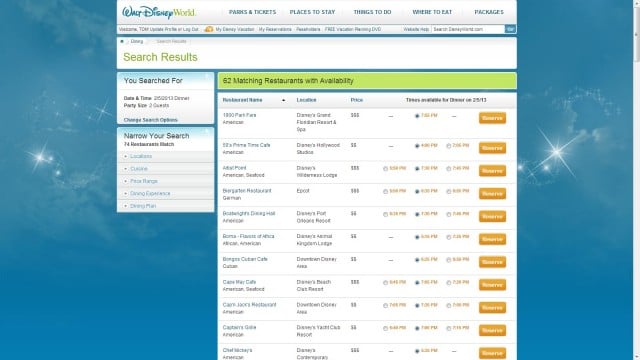Open Biergarten Restaurant link
Screen dimensions: 640x360
(x=247, y=191)
